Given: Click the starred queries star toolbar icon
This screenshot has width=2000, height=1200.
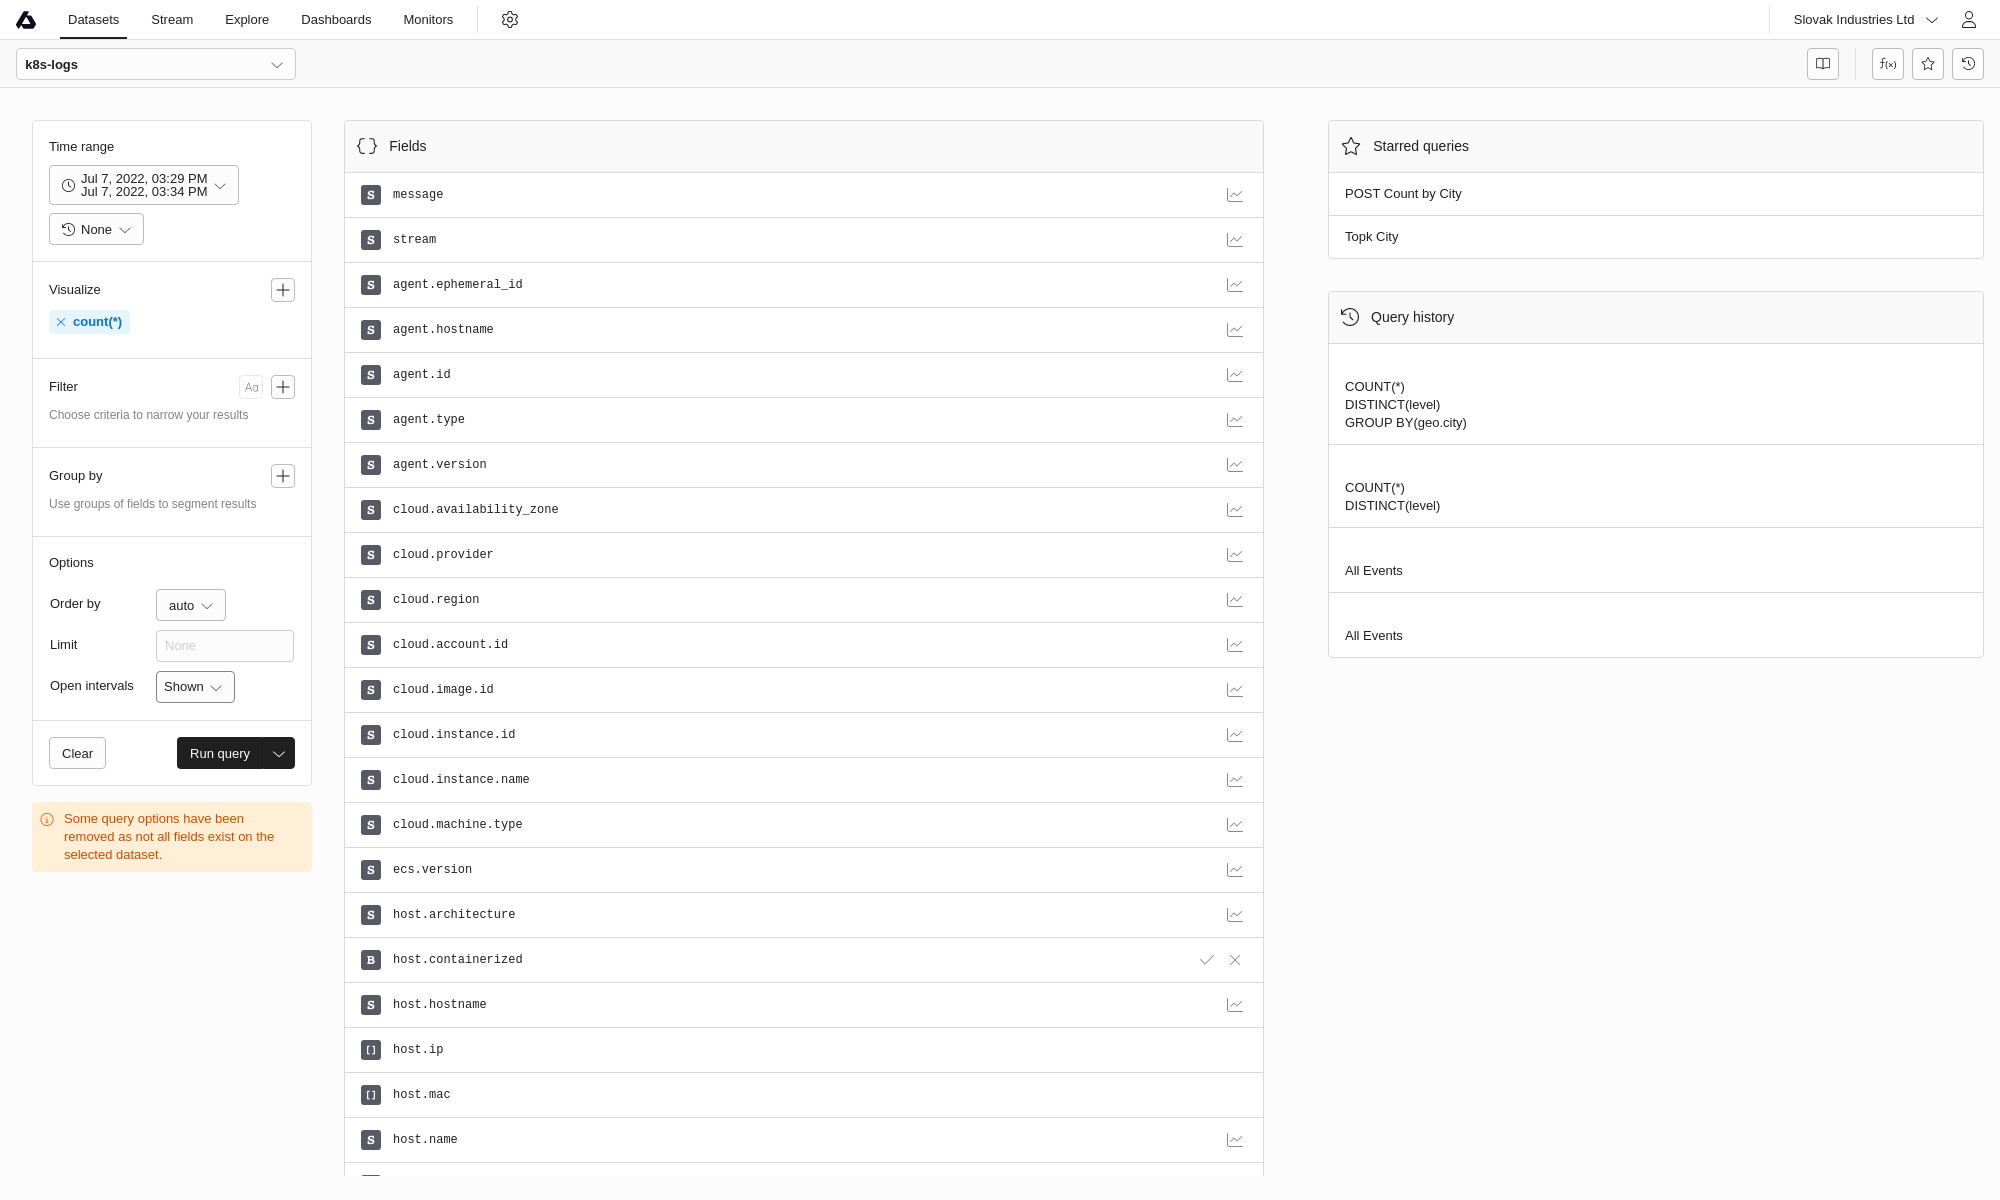Looking at the screenshot, I should (x=1928, y=64).
